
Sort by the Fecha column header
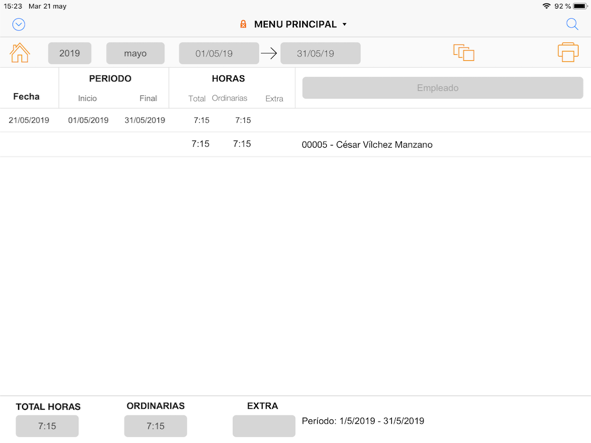coord(26,97)
